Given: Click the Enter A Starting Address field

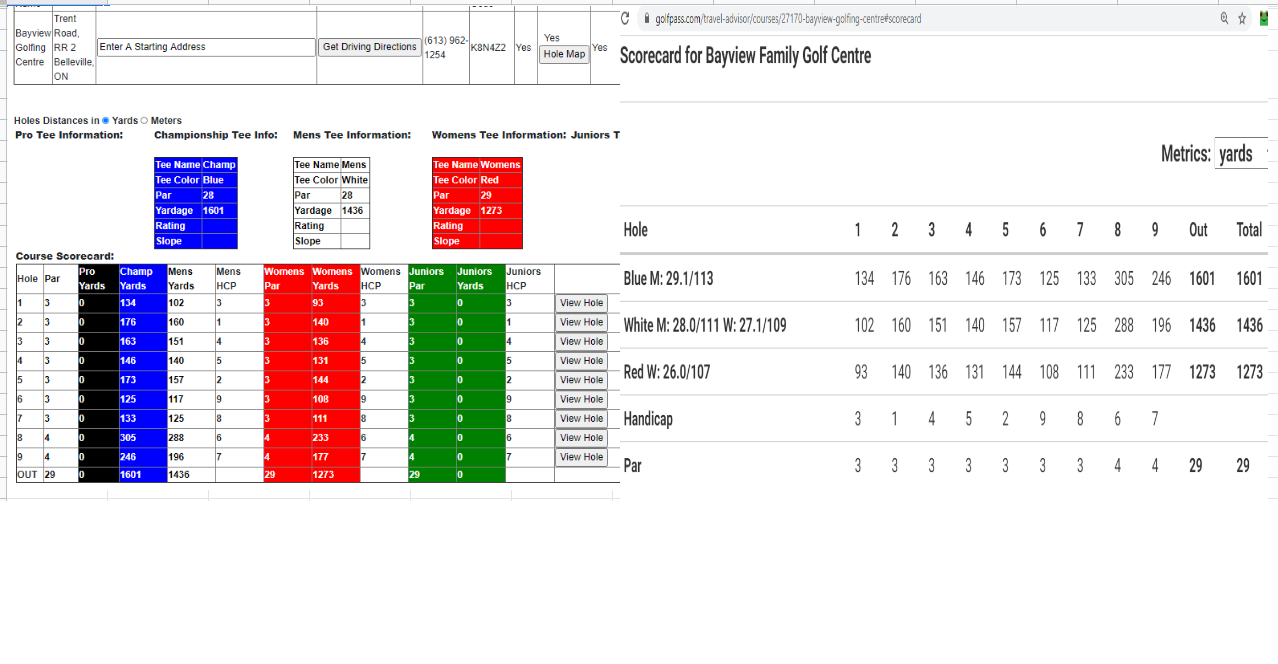Looking at the screenshot, I should coord(207,47).
